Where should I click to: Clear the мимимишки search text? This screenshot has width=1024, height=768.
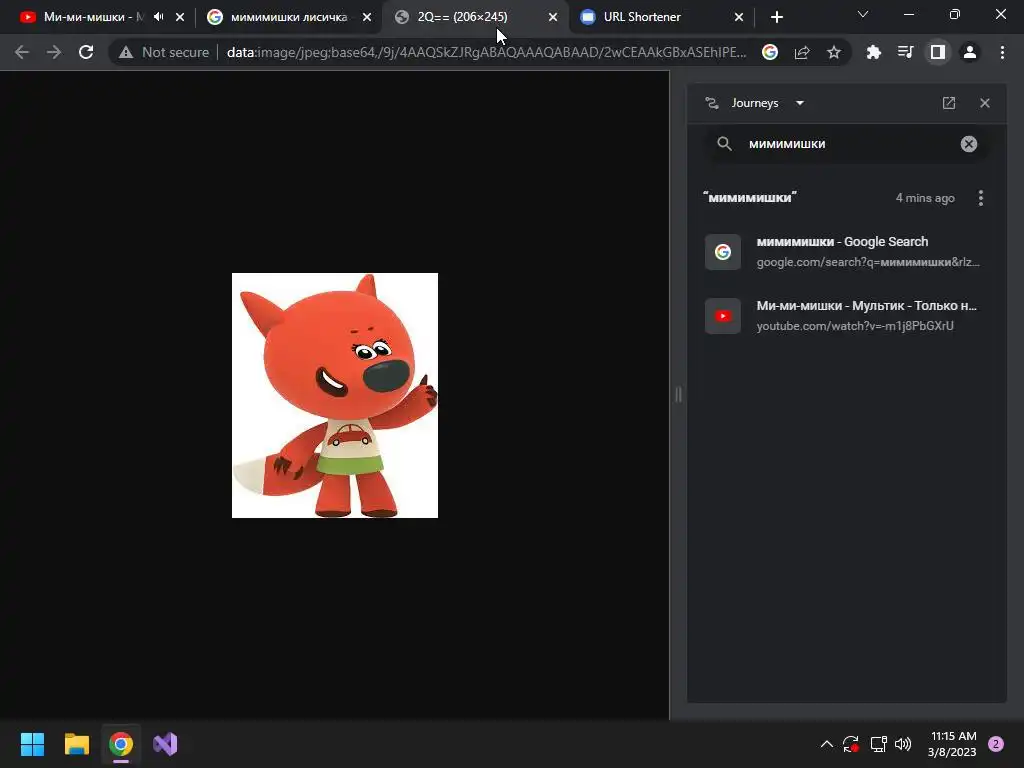pos(968,144)
